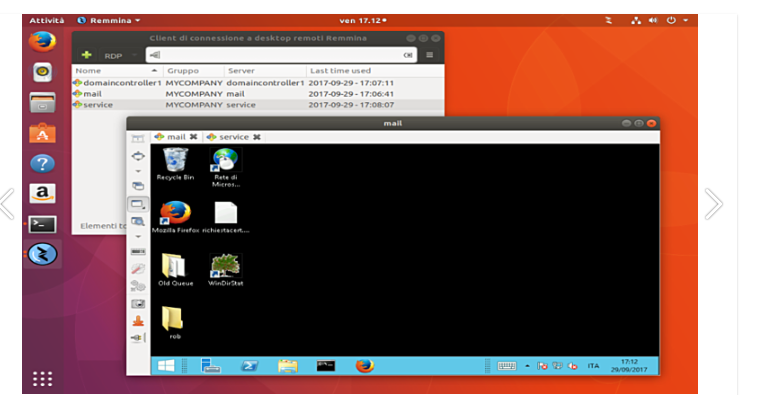Image resolution: width=767 pixels, height=395 pixels.
Task: Toggle scaled mode in the session toolbar
Action: click(138, 221)
